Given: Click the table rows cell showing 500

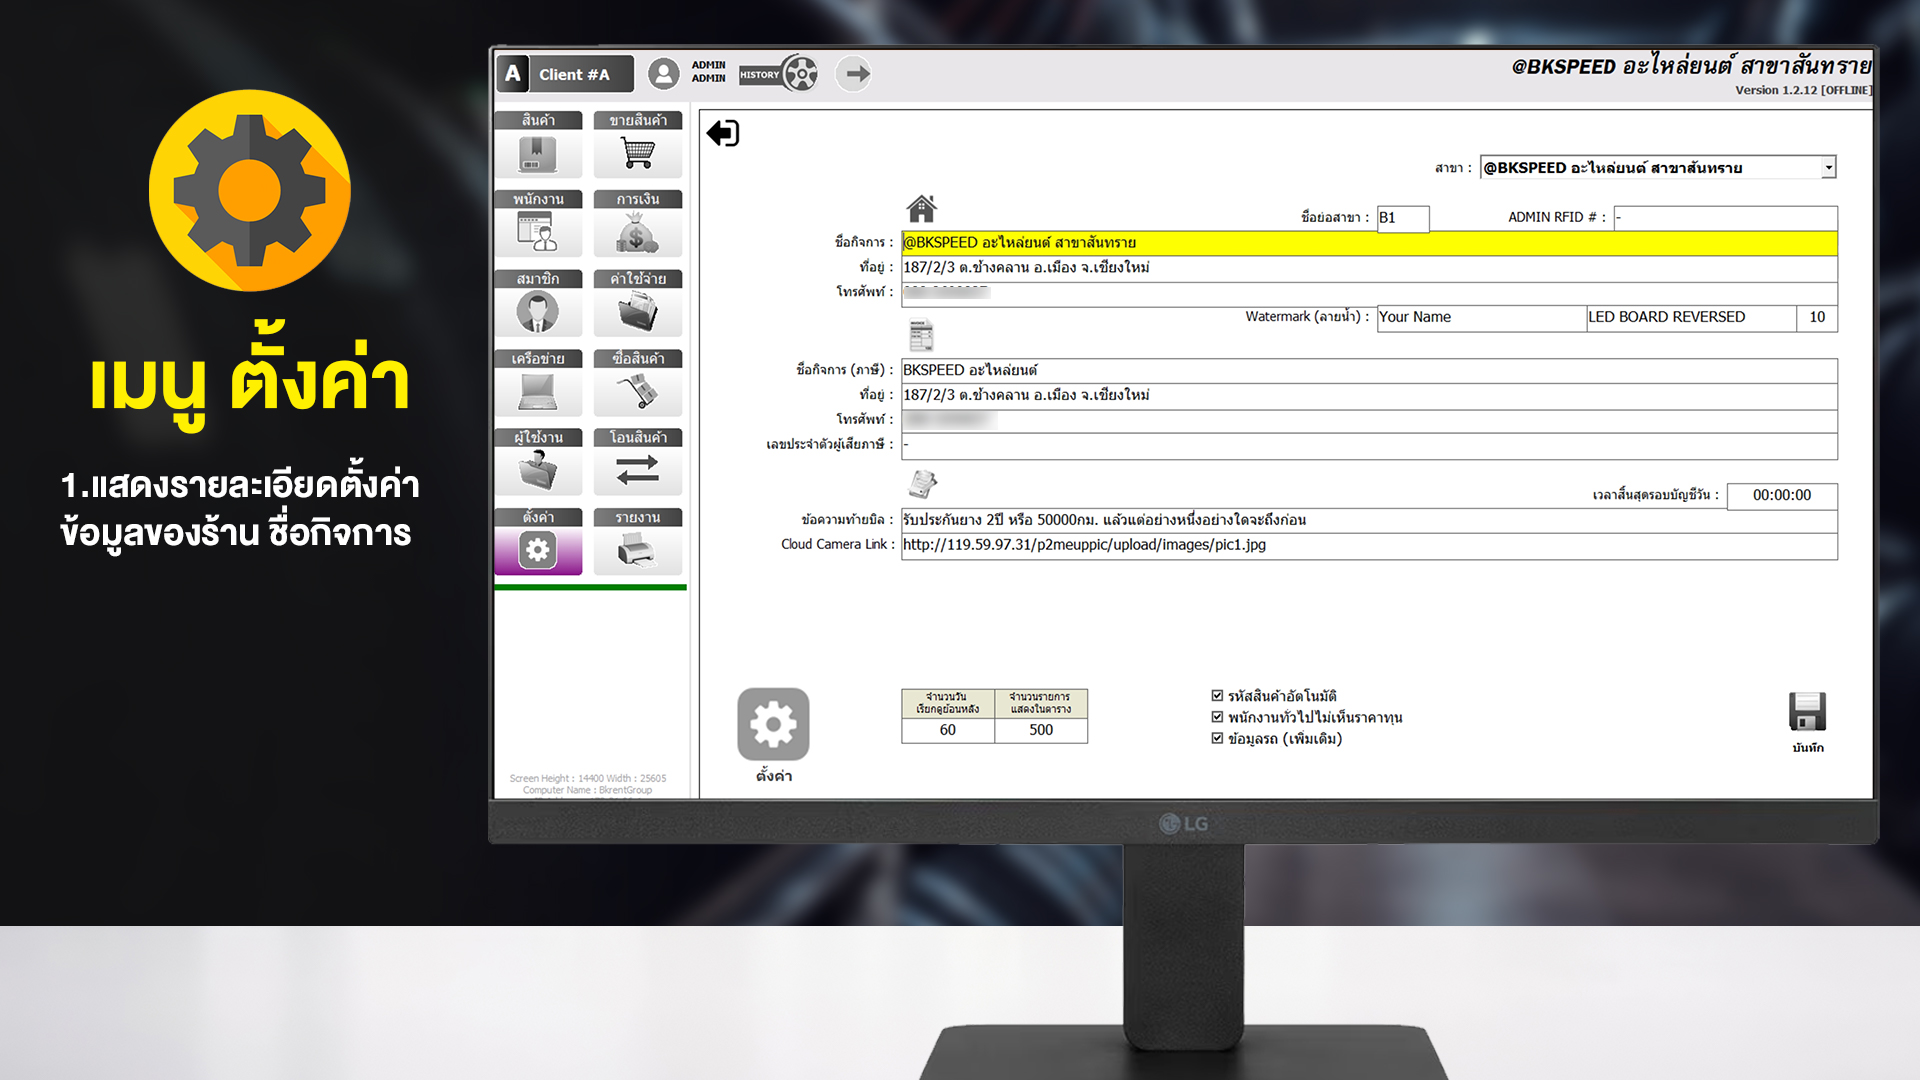Looking at the screenshot, I should [x=1041, y=731].
